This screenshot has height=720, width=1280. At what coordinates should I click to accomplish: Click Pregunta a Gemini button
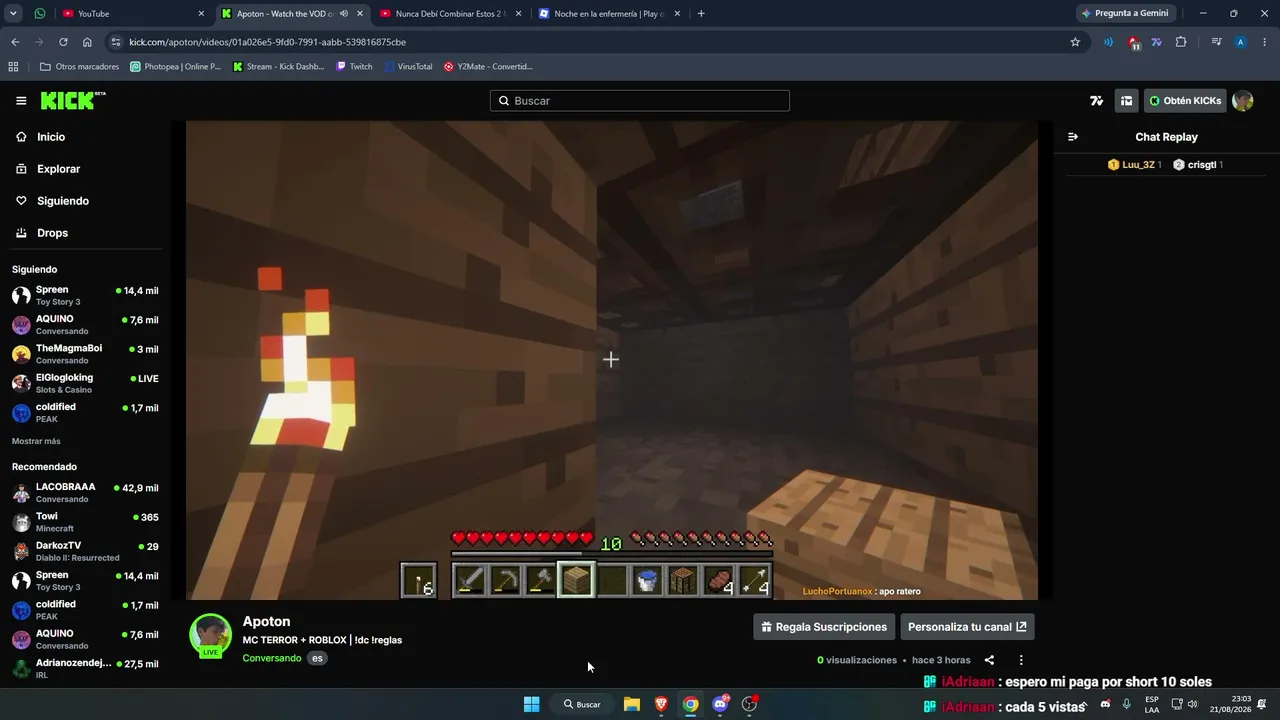pos(1125,14)
